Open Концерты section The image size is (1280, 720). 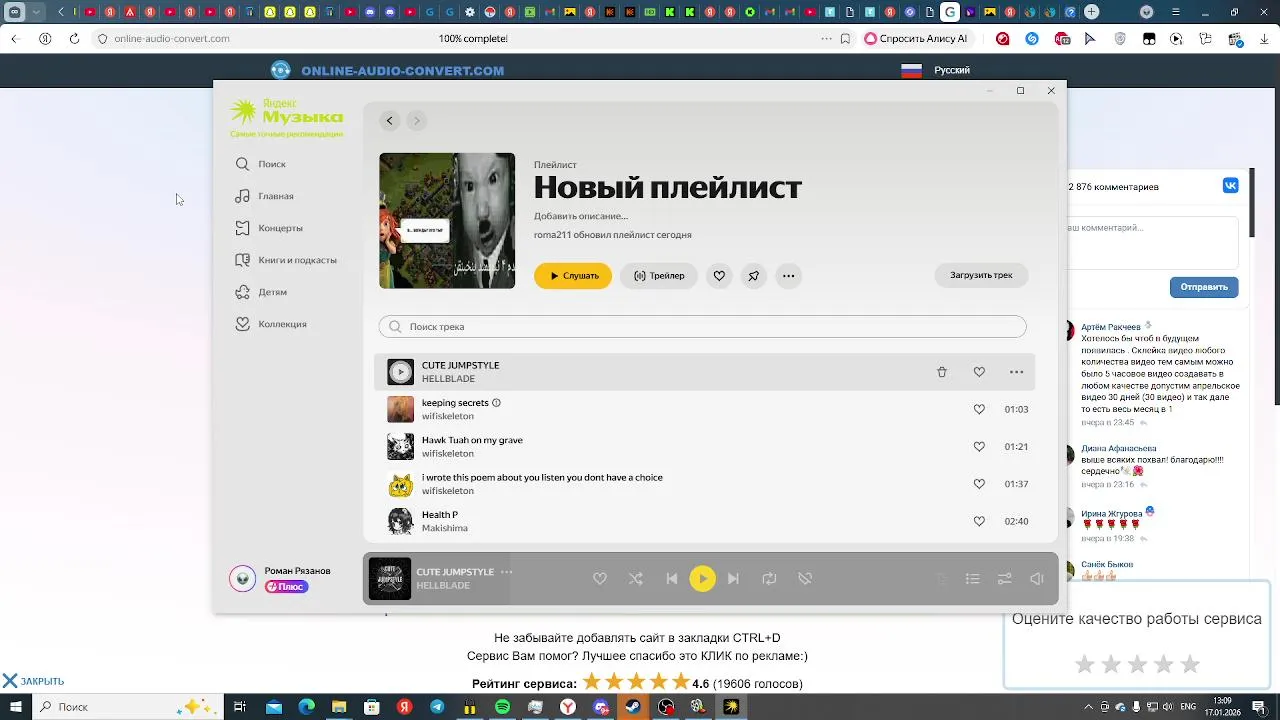pos(269,228)
